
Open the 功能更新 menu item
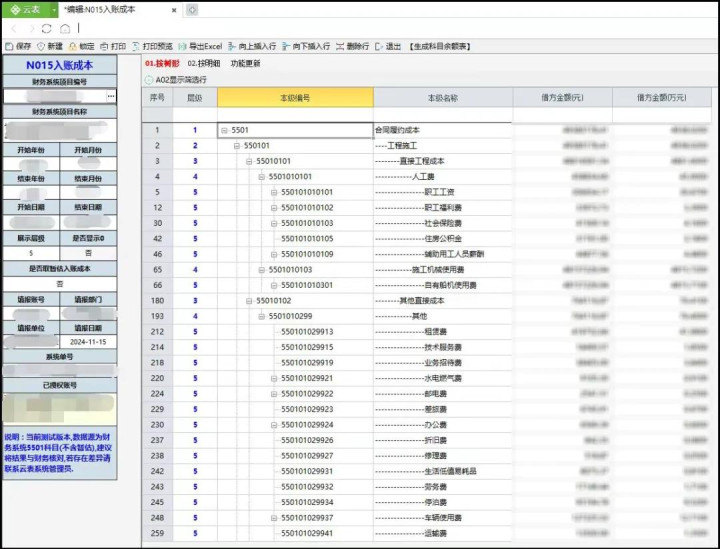point(245,63)
